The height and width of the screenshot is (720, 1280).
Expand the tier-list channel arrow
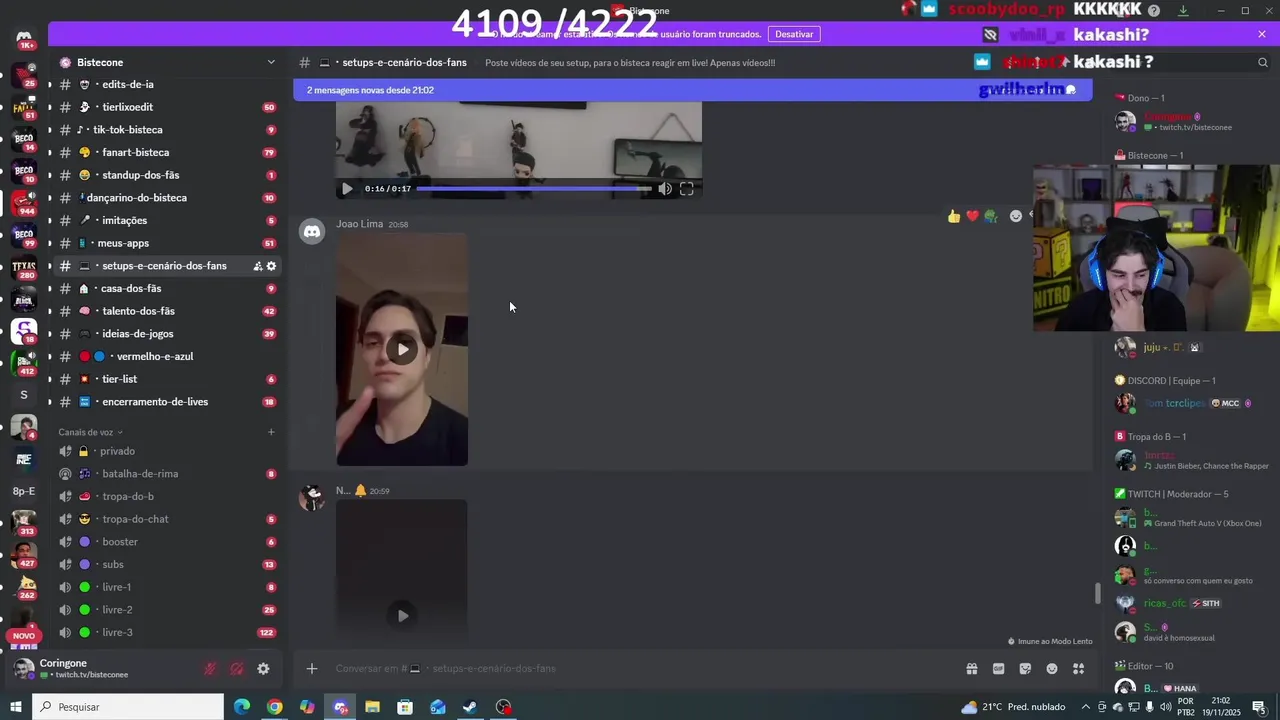[49, 379]
